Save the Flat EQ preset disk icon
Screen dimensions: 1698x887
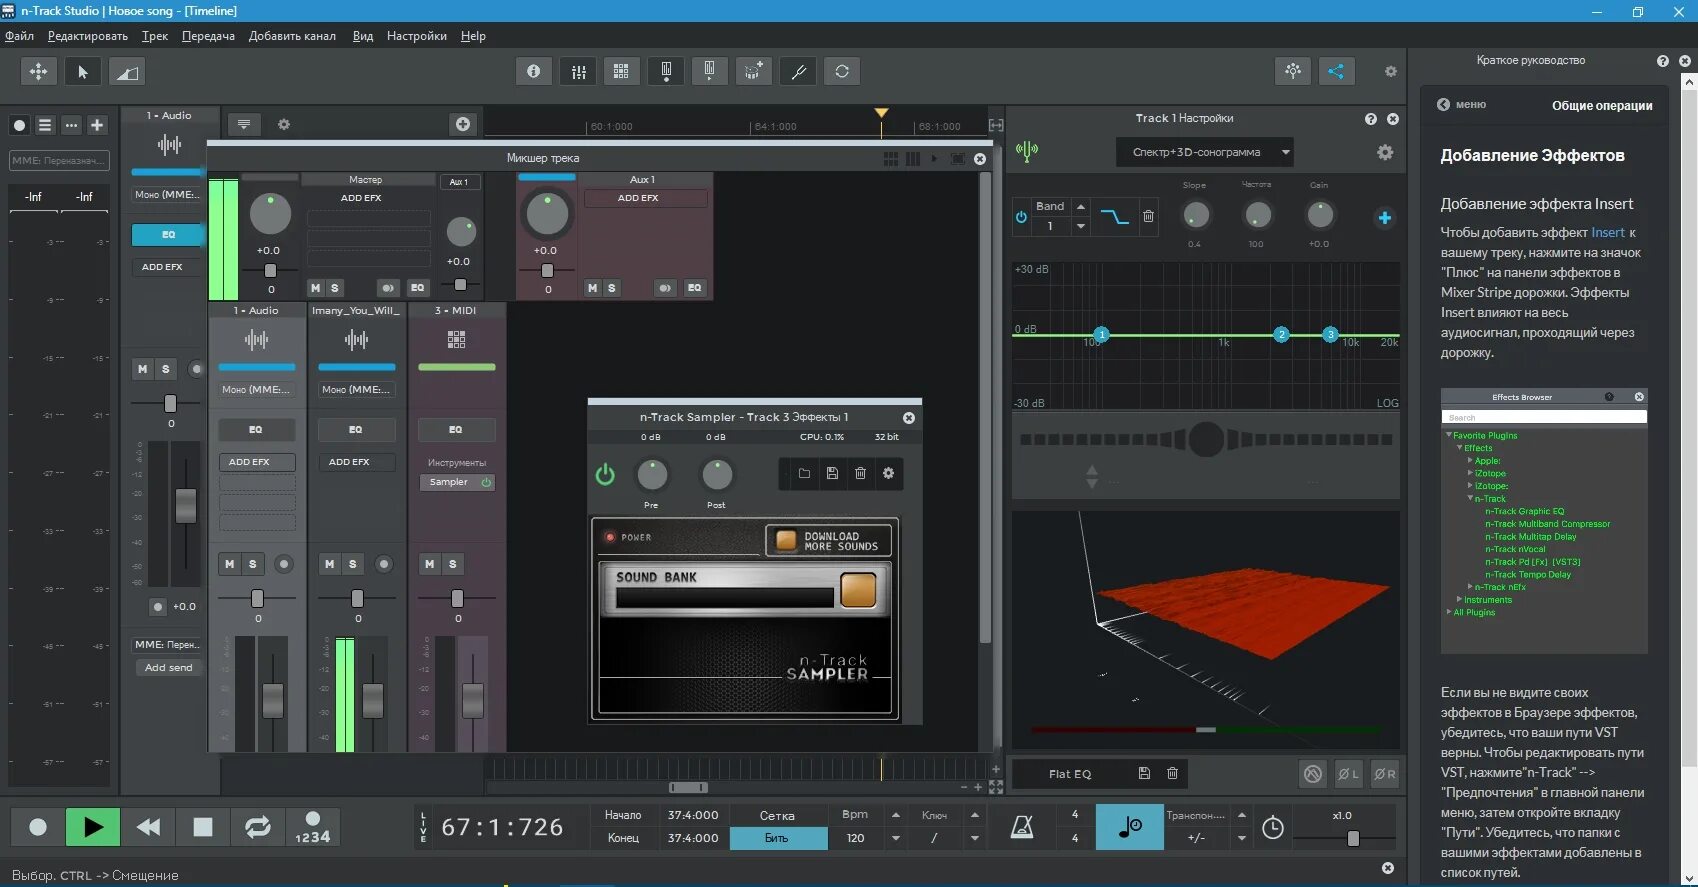click(x=1144, y=773)
